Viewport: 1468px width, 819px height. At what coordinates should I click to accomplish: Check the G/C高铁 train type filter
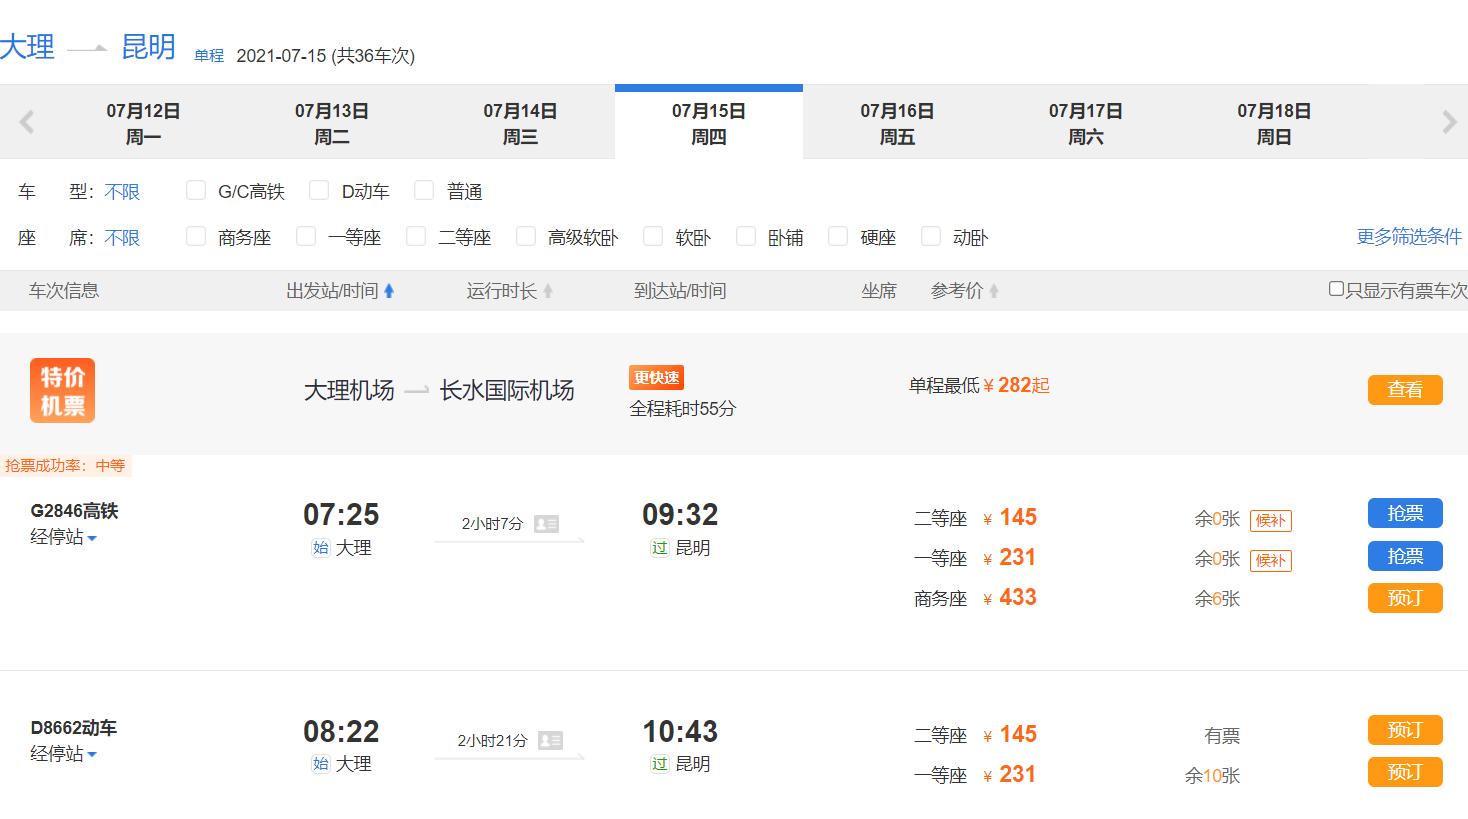196,190
